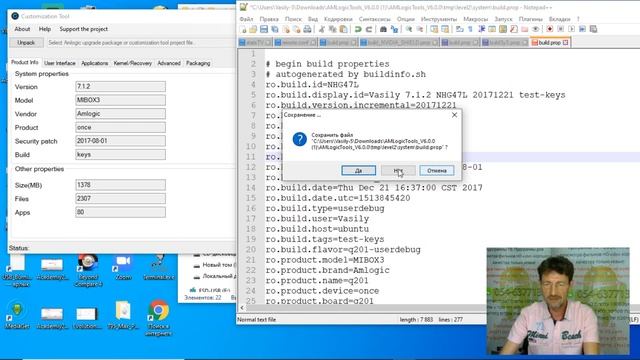Viewport: 640px width, 360px height.
Task: Switch to the Kernel/Recovery tab
Action: (133, 63)
